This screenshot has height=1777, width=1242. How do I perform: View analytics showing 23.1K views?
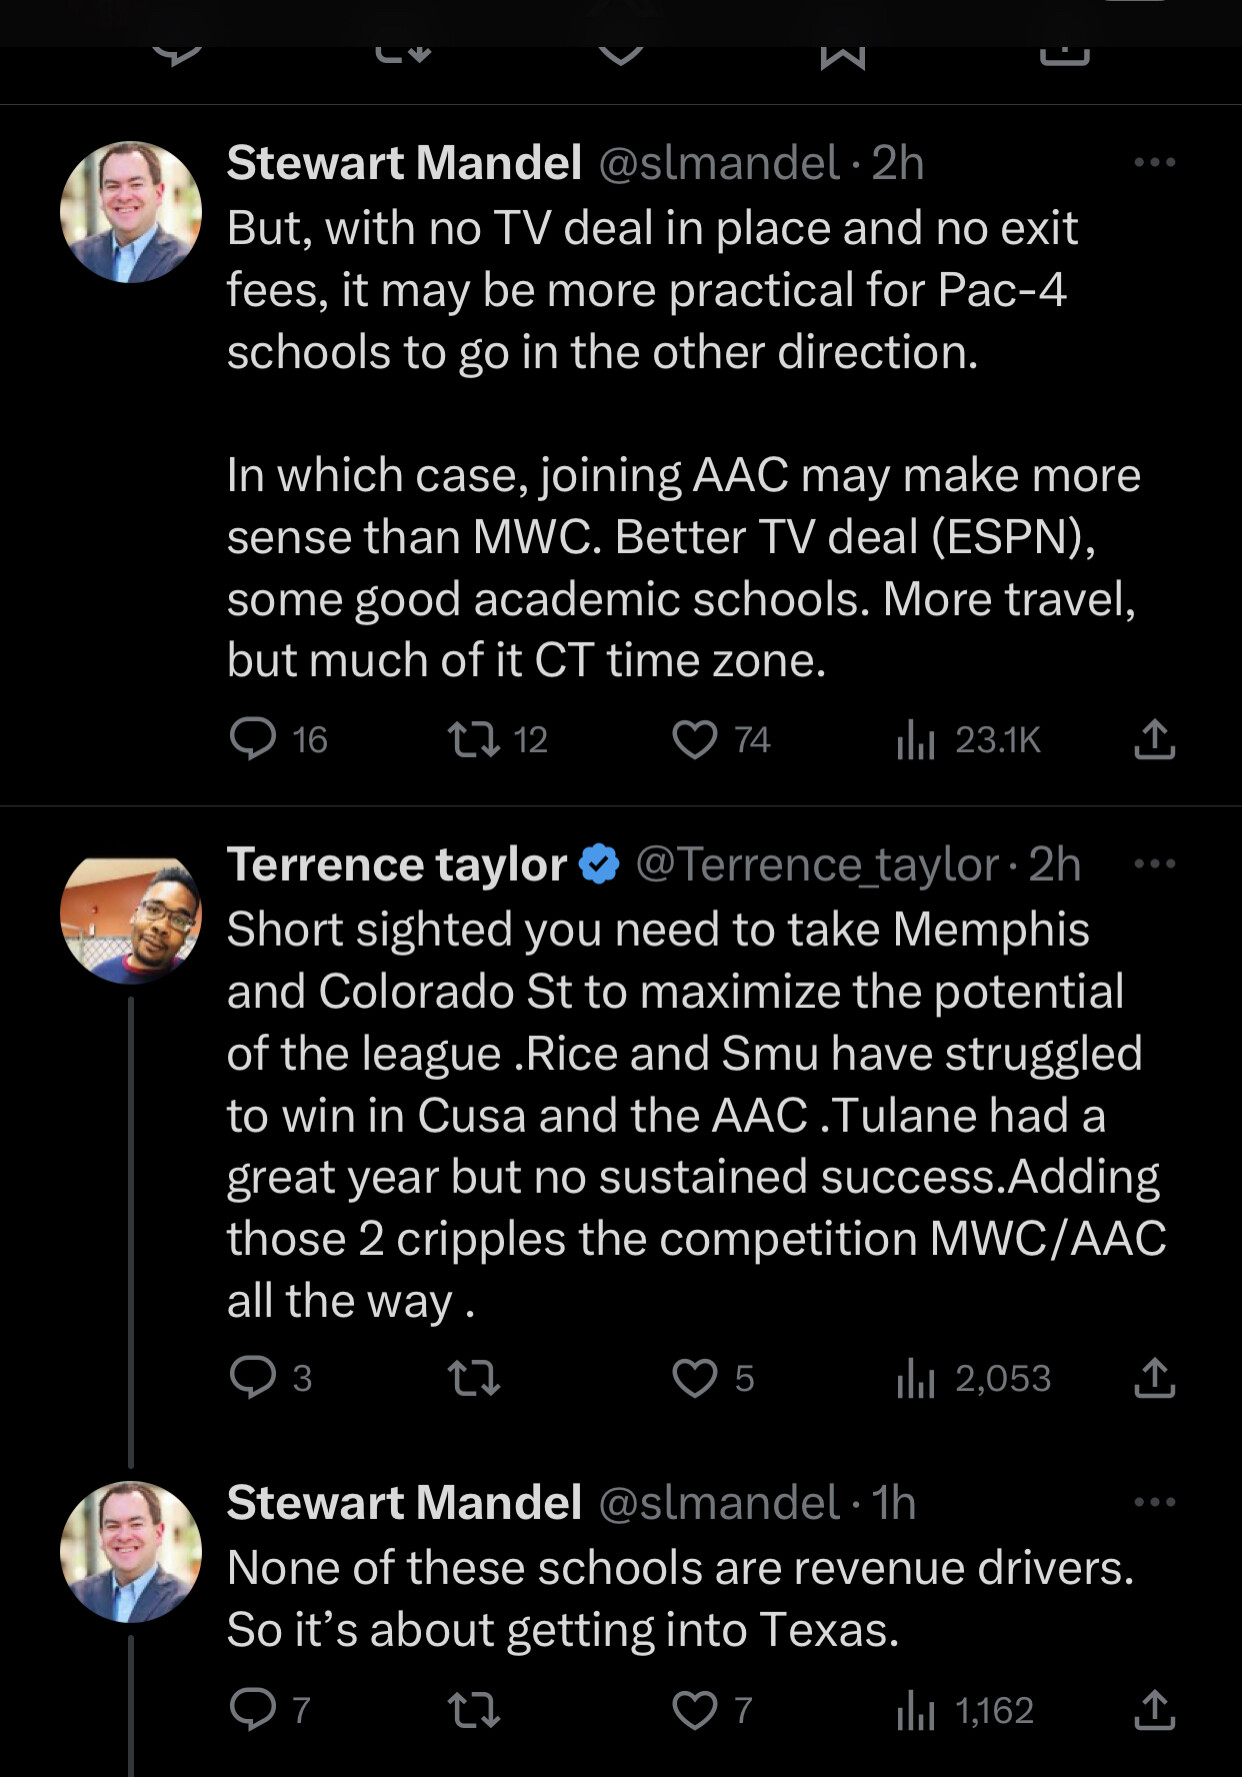(x=916, y=740)
